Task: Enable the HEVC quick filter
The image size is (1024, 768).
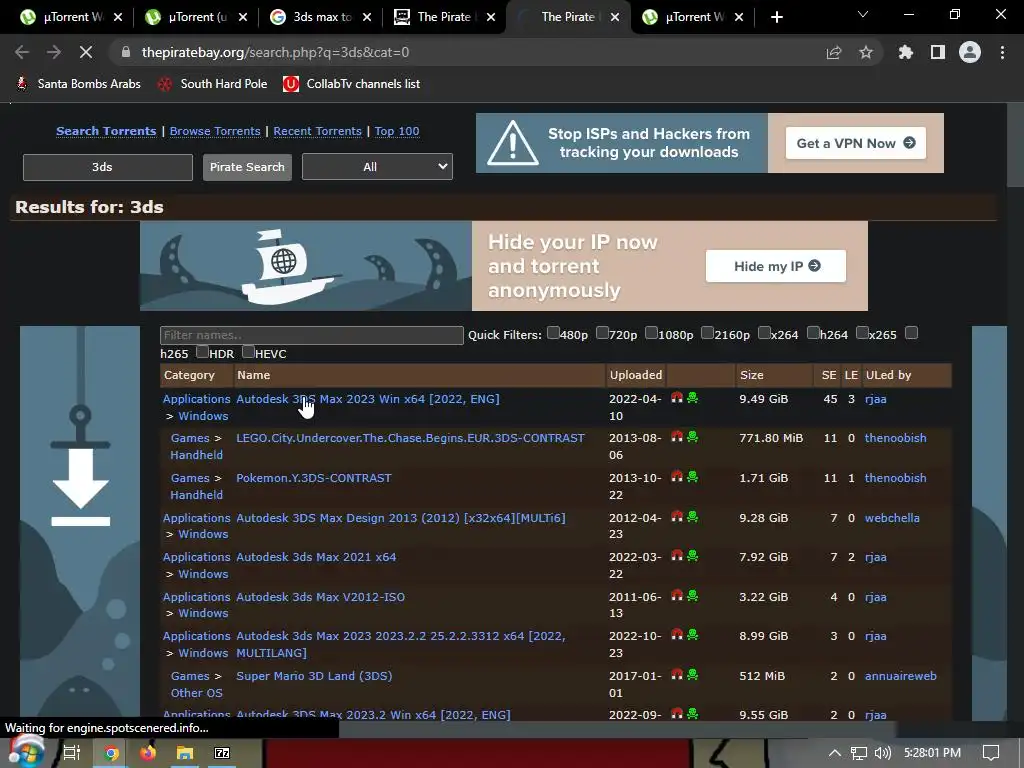Action: tap(248, 352)
